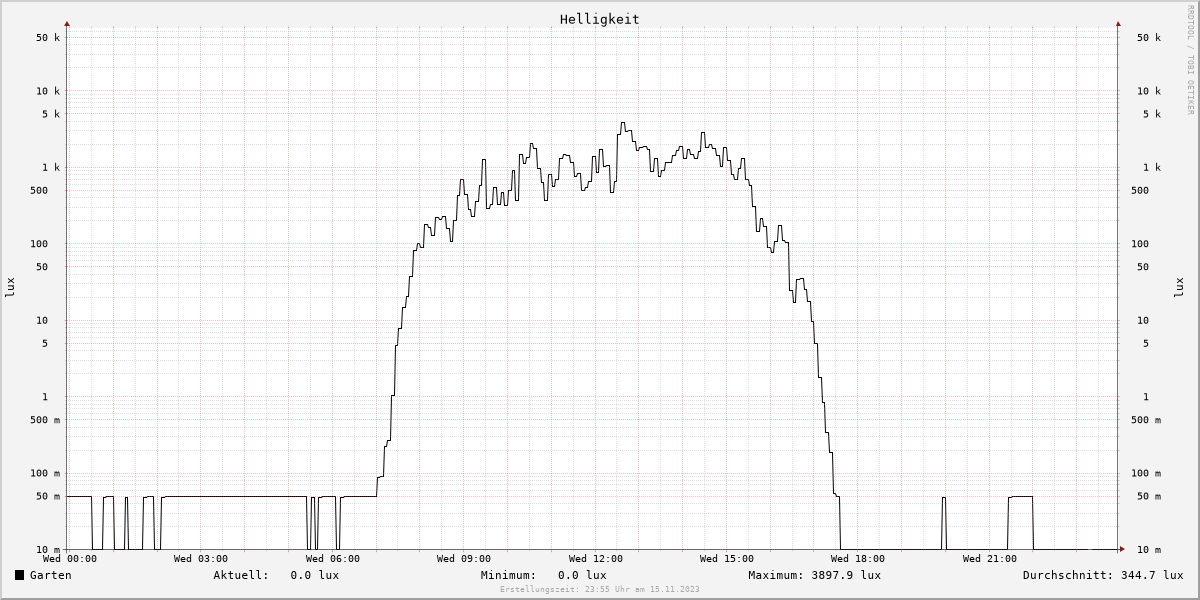1200x600 pixels.
Task: Click the 50 k label on right axis
Action: tap(1149, 38)
